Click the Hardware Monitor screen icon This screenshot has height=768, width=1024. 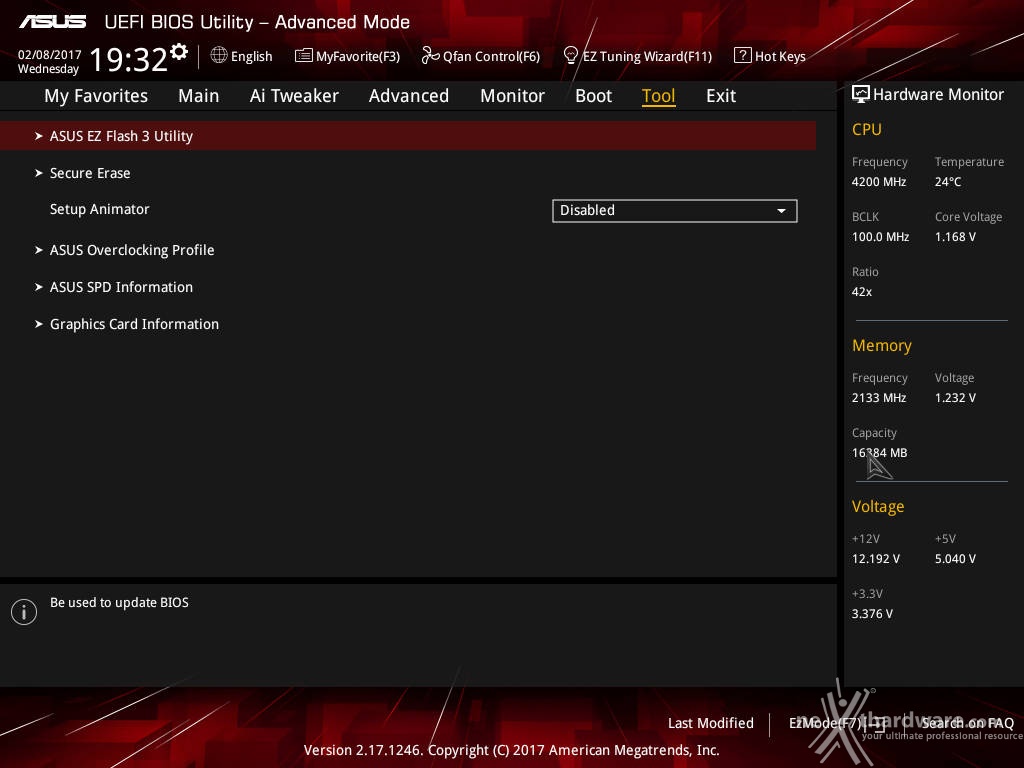click(x=861, y=94)
